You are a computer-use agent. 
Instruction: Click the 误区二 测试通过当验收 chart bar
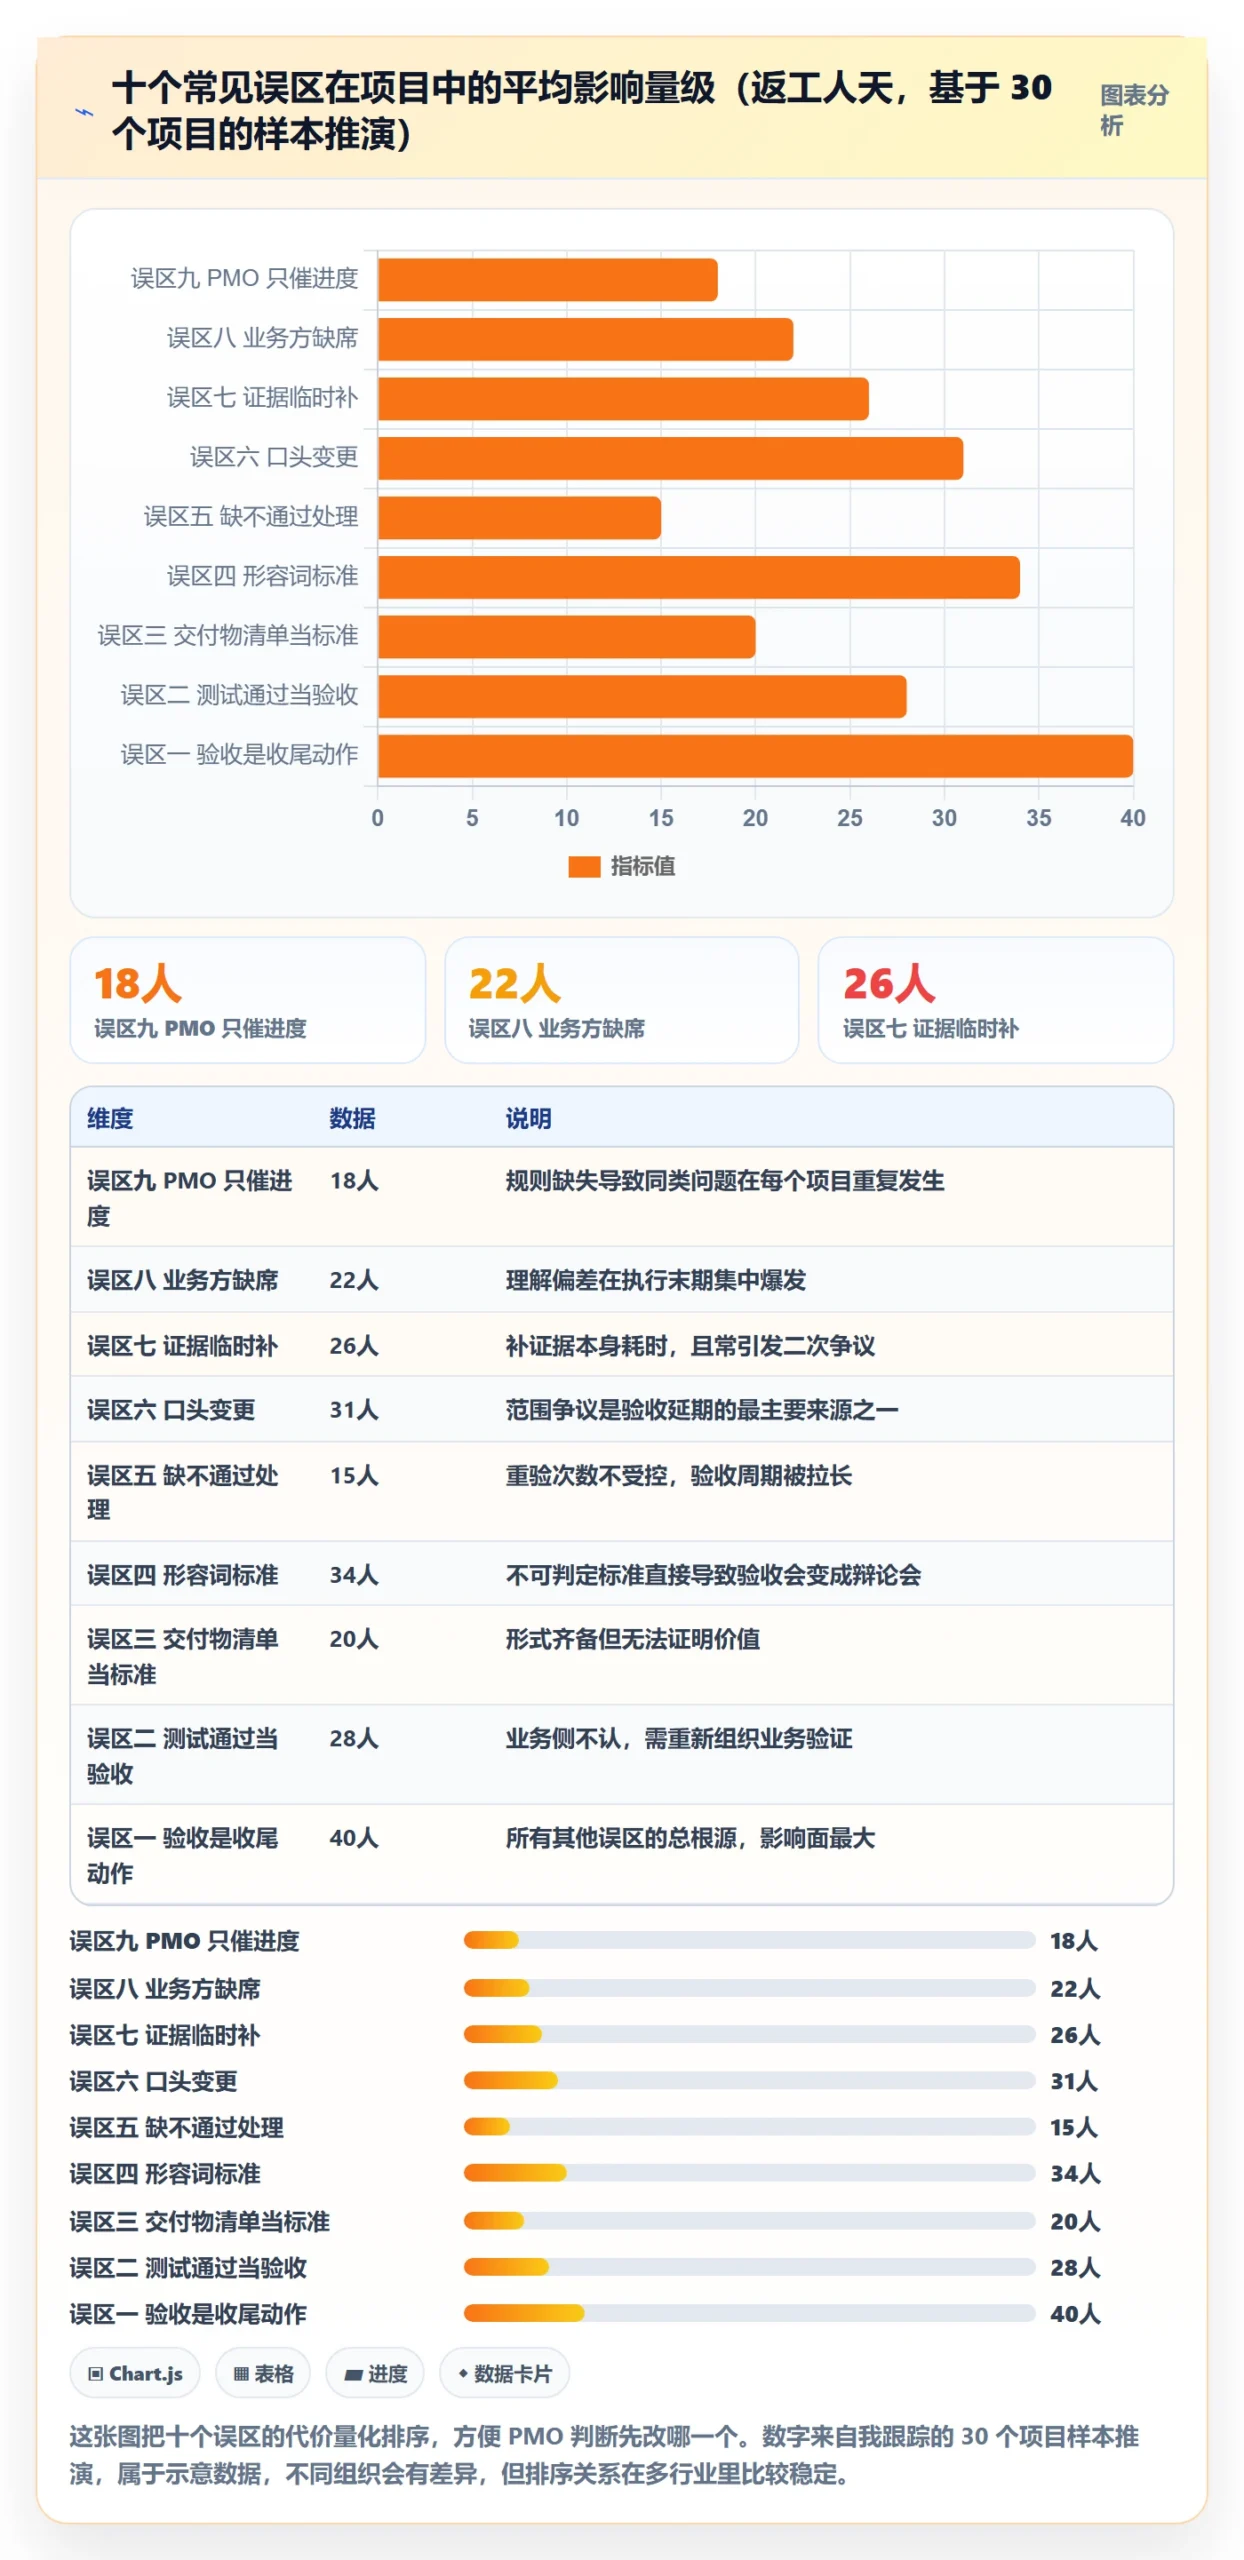[x=642, y=696]
